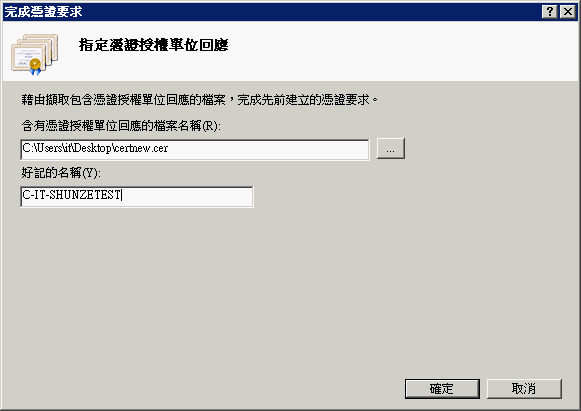Viewport: 581px width, 411px height.
Task: Click the gold seal ribbon on certificate icon
Action: click(x=35, y=67)
